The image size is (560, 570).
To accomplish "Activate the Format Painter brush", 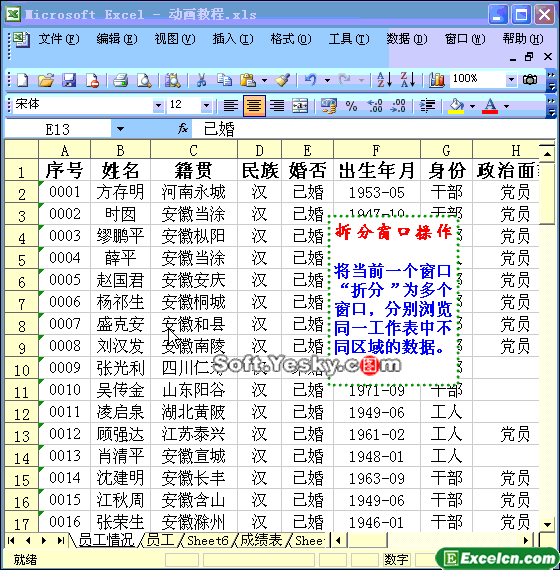I will pyautogui.click(x=283, y=80).
